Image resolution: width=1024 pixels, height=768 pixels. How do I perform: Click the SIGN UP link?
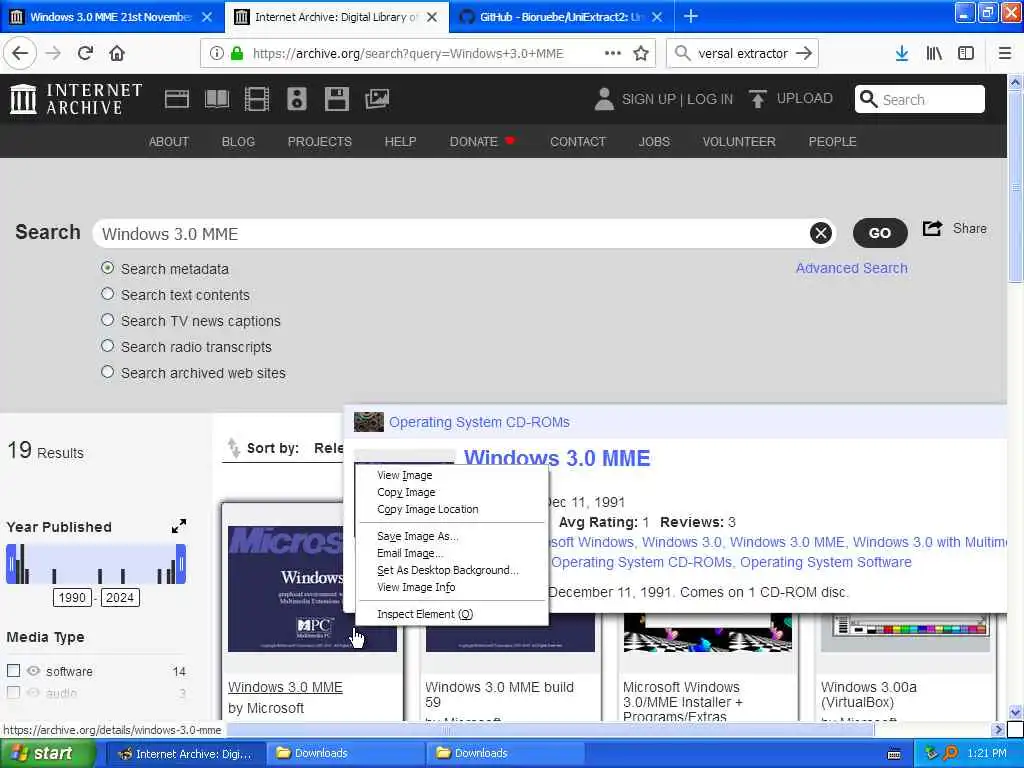648,99
